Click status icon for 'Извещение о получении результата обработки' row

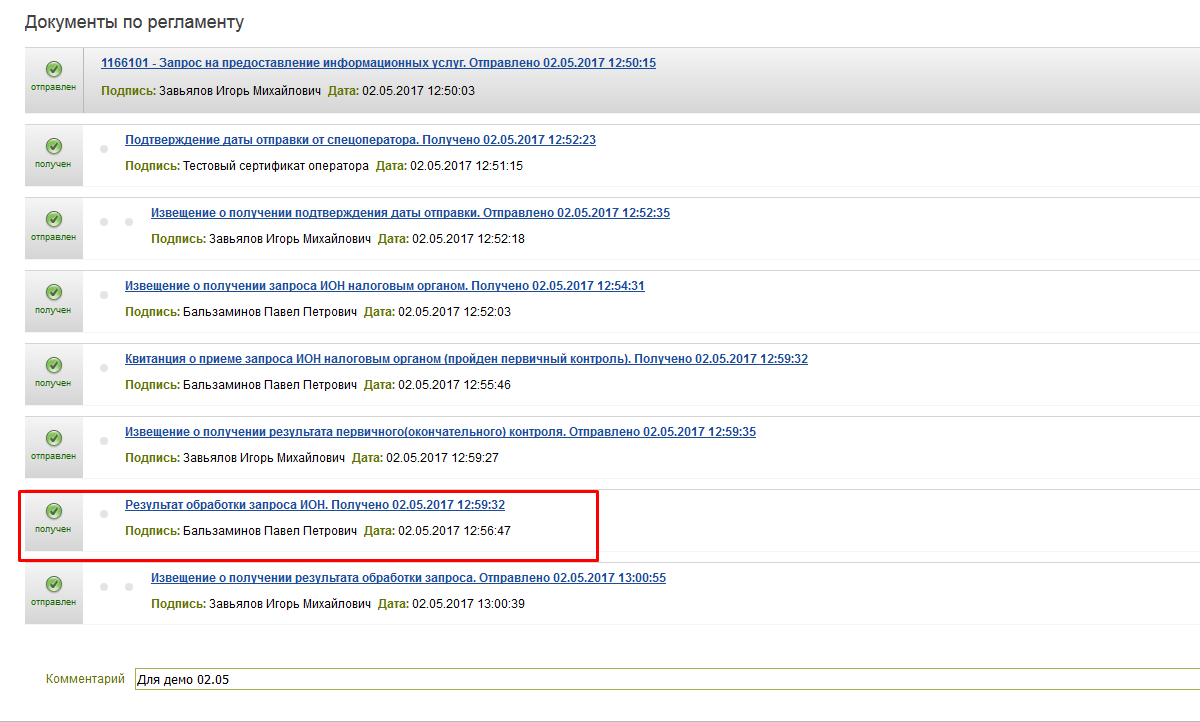click(54, 584)
